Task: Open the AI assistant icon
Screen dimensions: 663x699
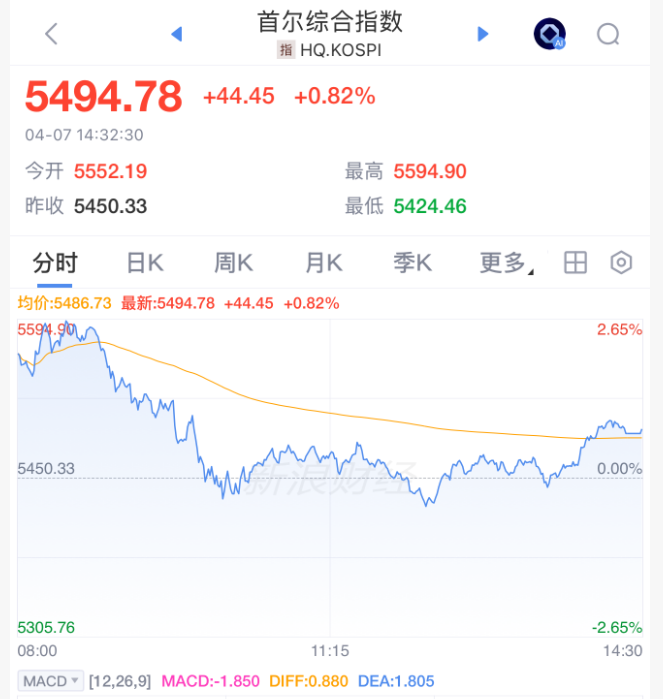Action: pos(549,34)
